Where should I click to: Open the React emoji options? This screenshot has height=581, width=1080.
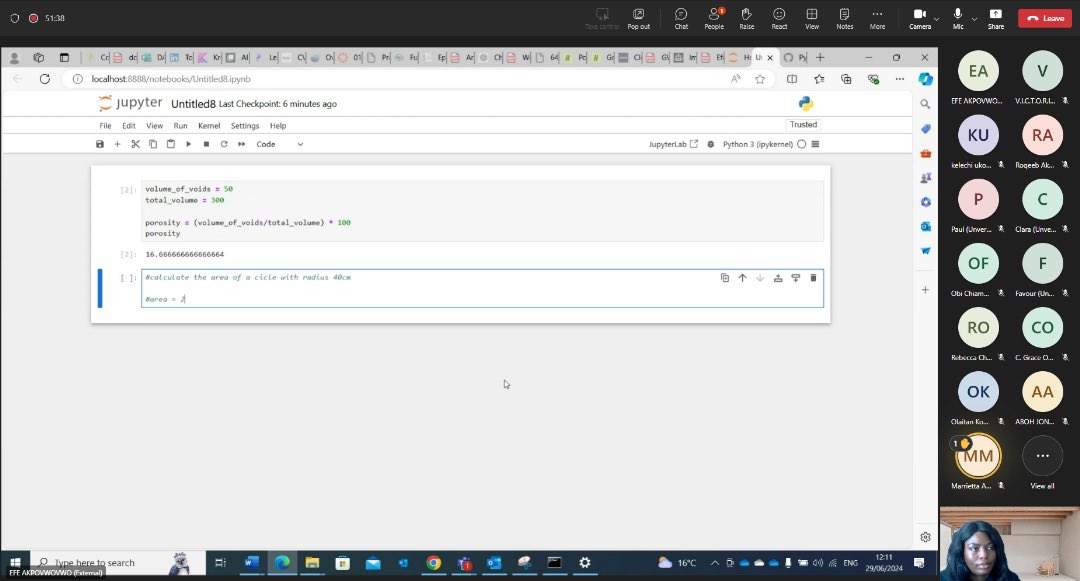tap(779, 19)
